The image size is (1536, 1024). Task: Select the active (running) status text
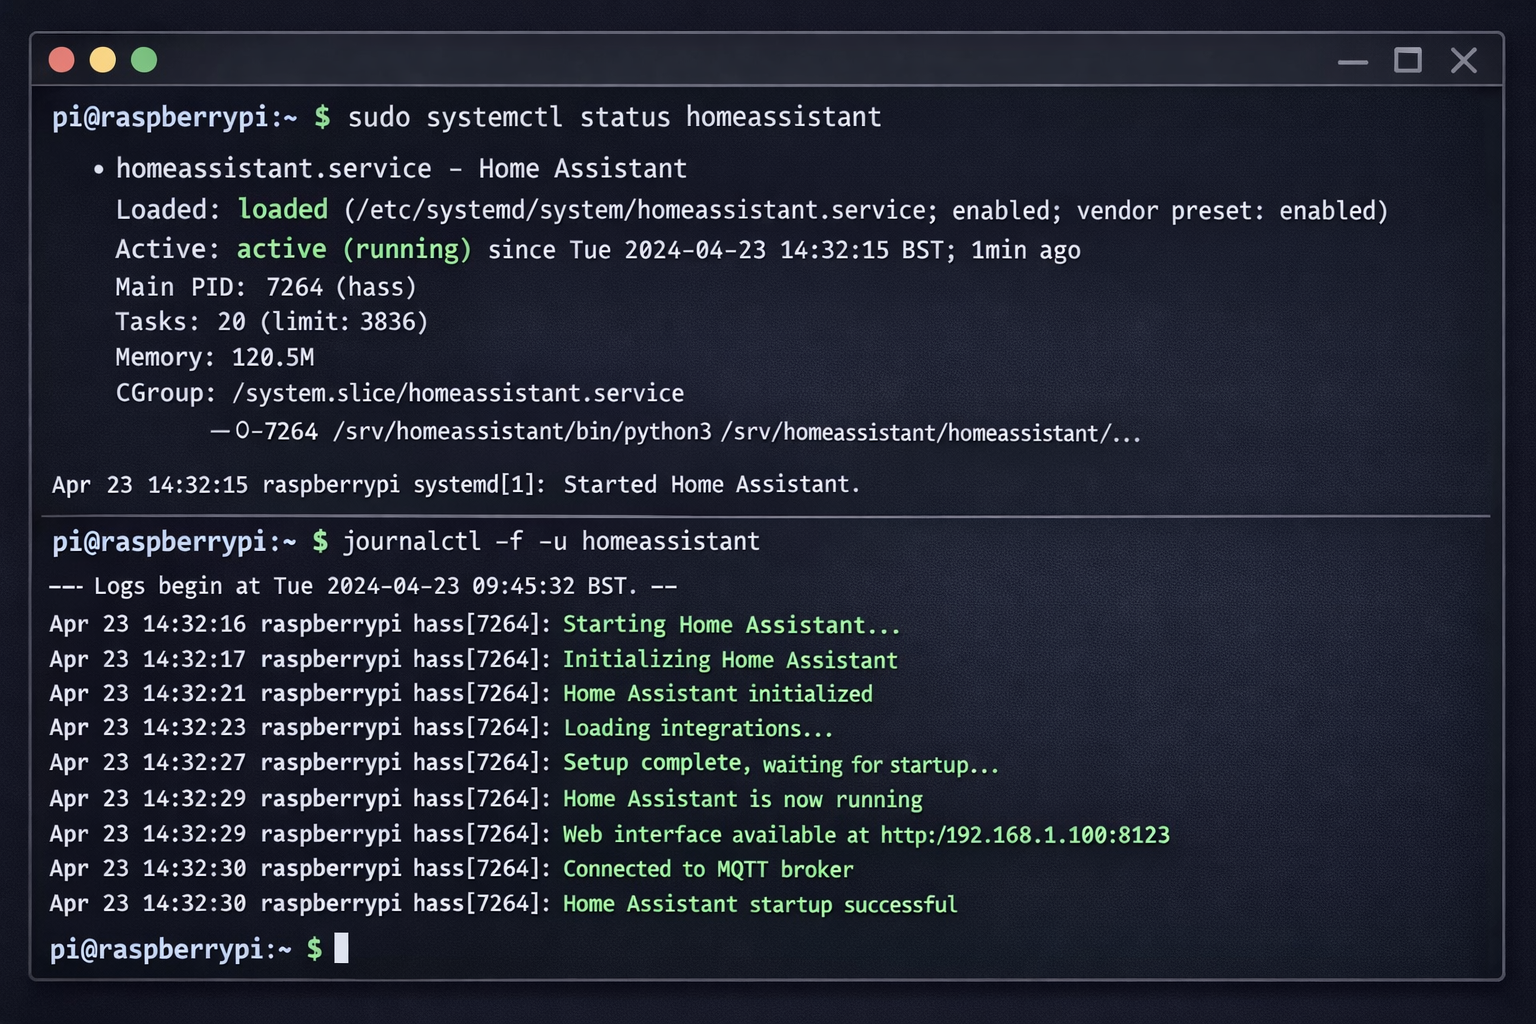pos(353,249)
